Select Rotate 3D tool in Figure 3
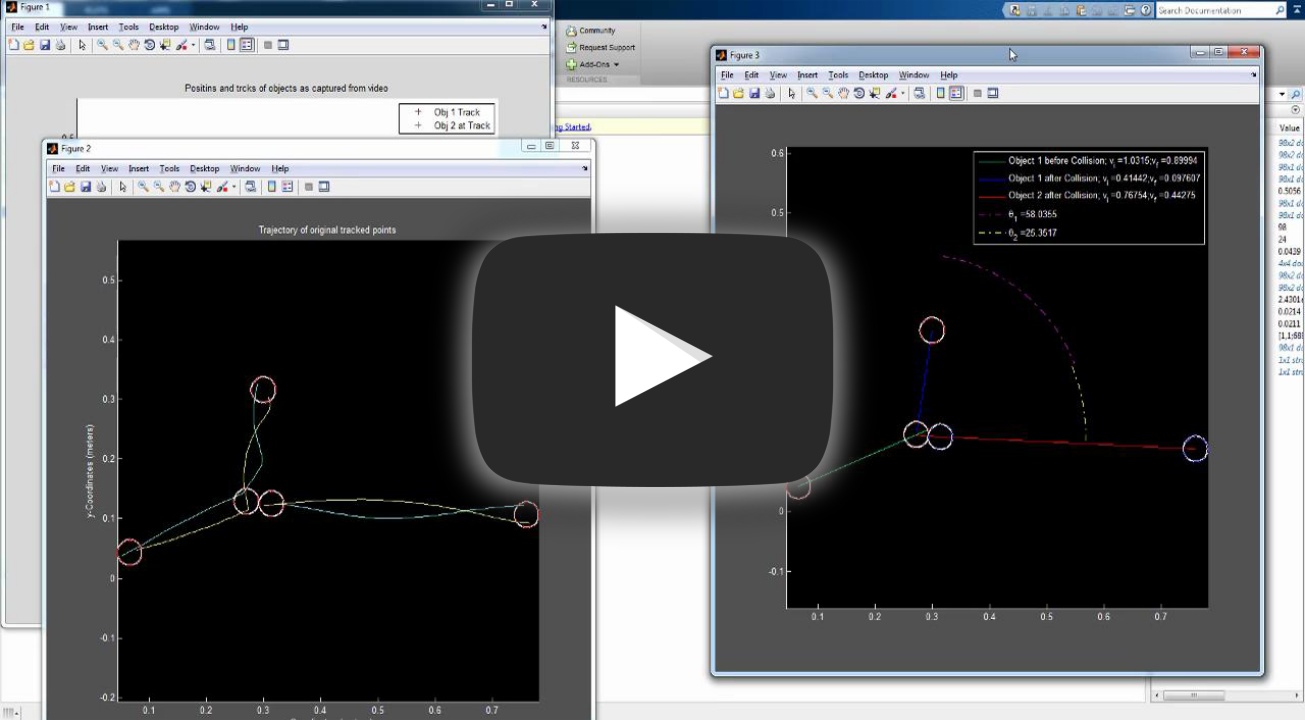The height and width of the screenshot is (720, 1305). [x=859, y=93]
